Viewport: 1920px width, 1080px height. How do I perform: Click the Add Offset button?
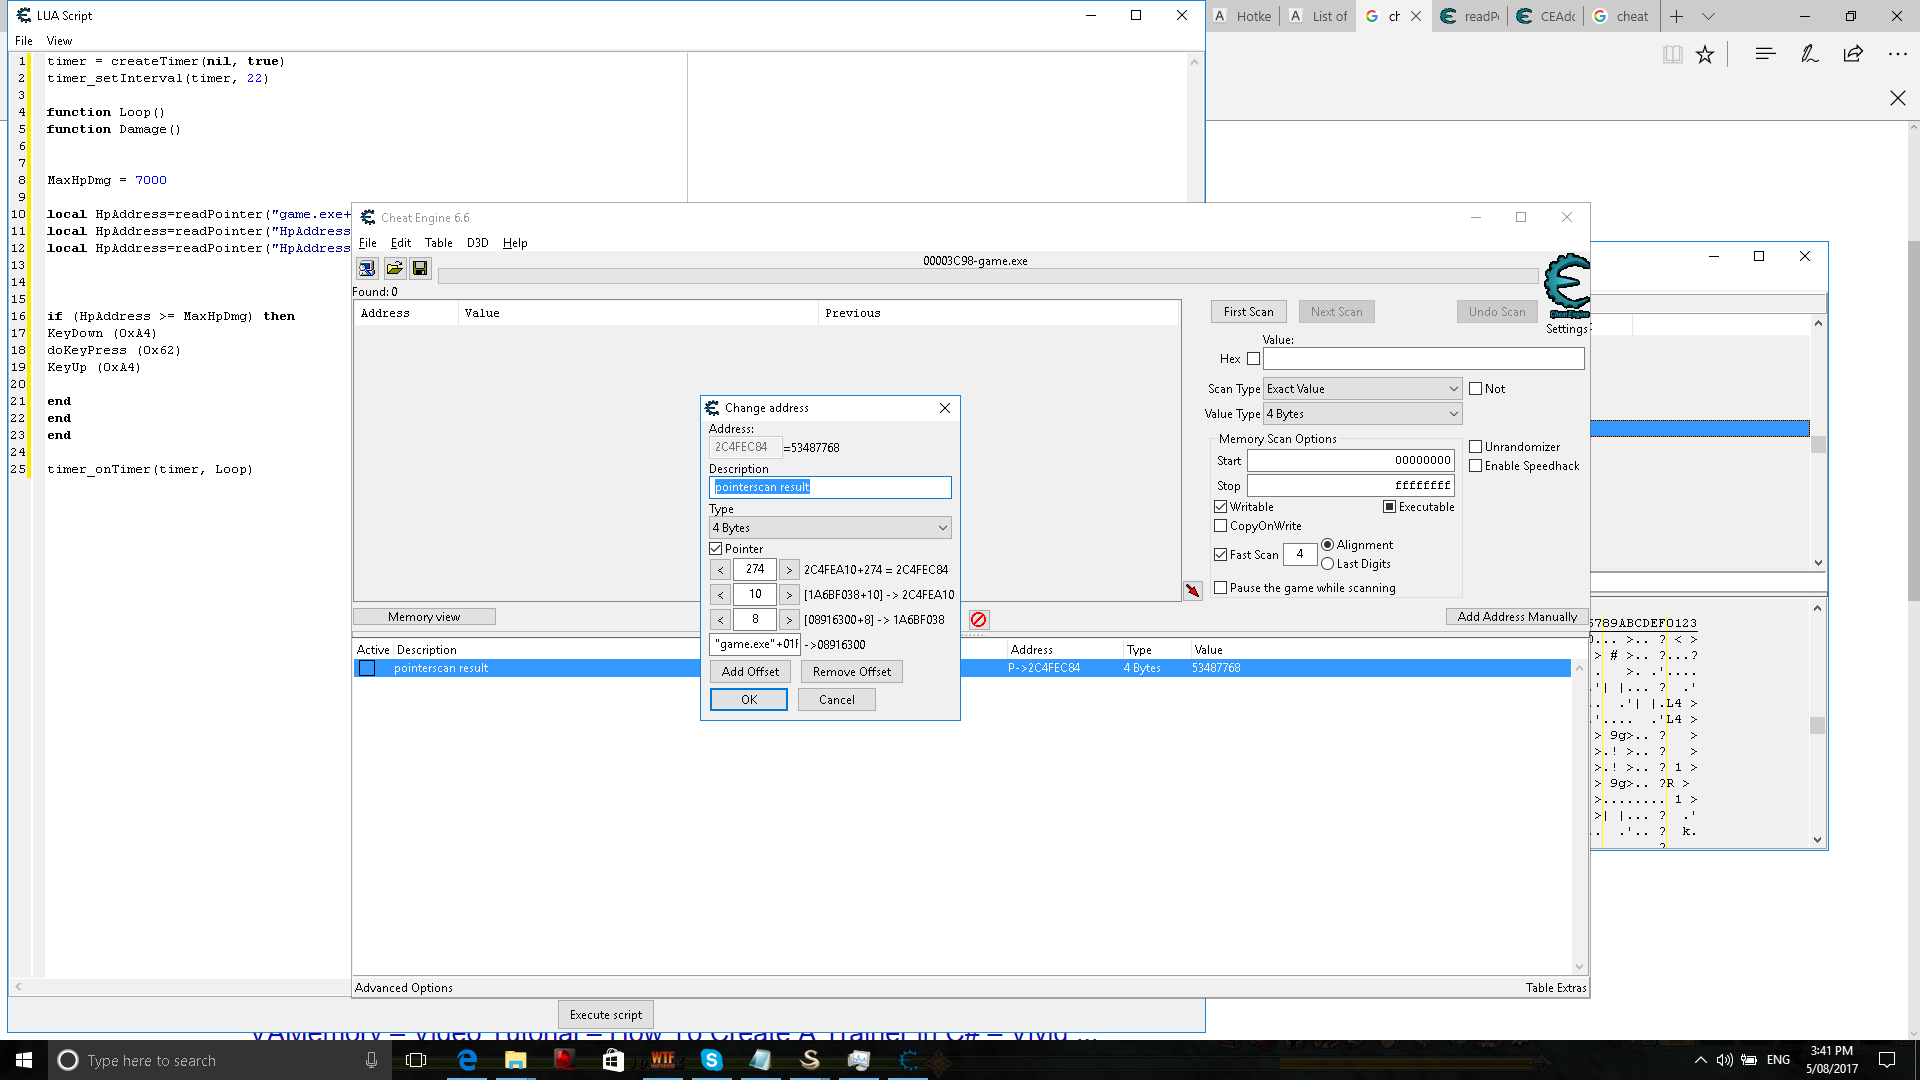749,671
